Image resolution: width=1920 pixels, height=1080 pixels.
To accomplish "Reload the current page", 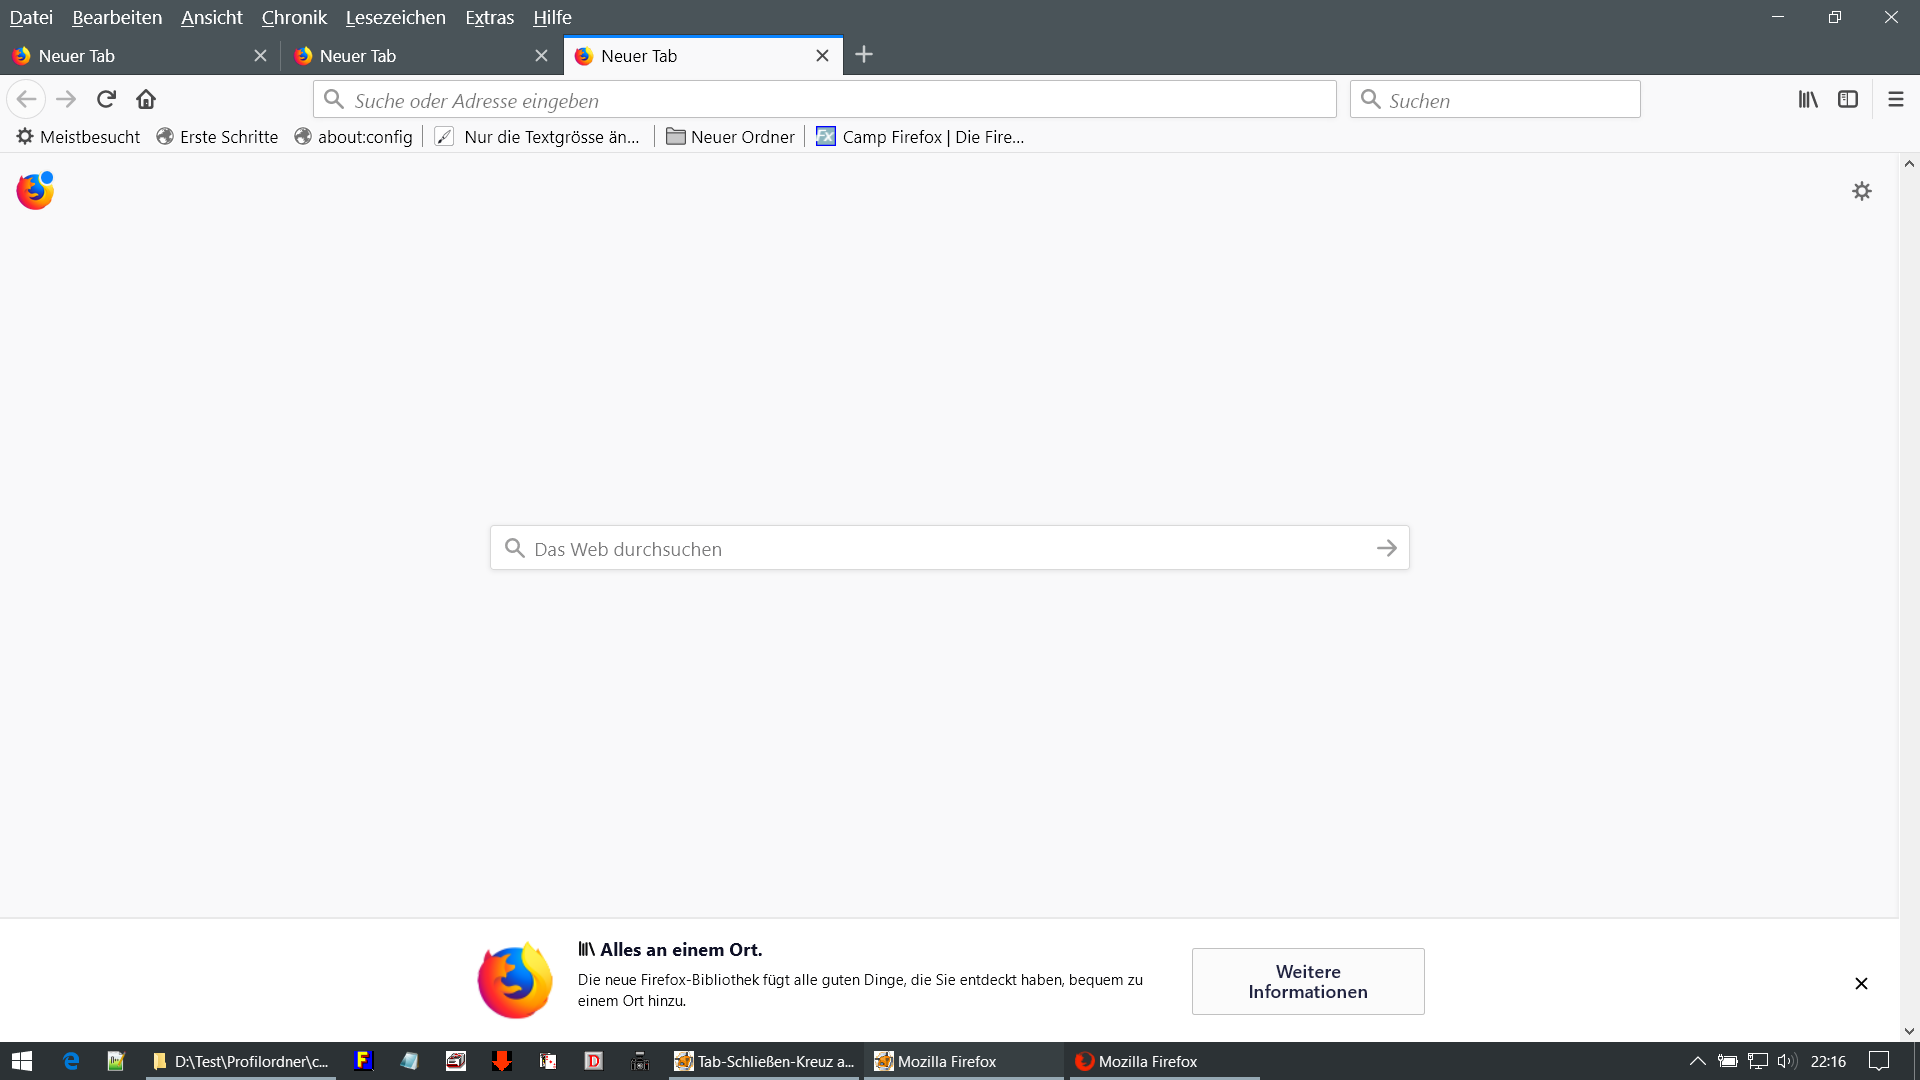I will (106, 99).
